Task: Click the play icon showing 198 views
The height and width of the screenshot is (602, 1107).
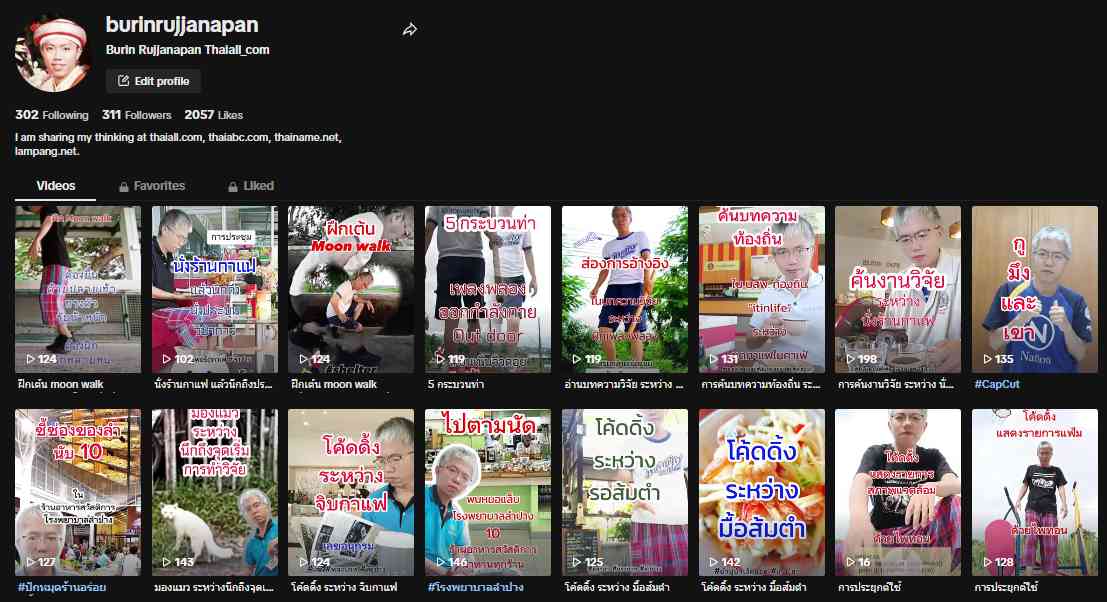Action: point(849,359)
